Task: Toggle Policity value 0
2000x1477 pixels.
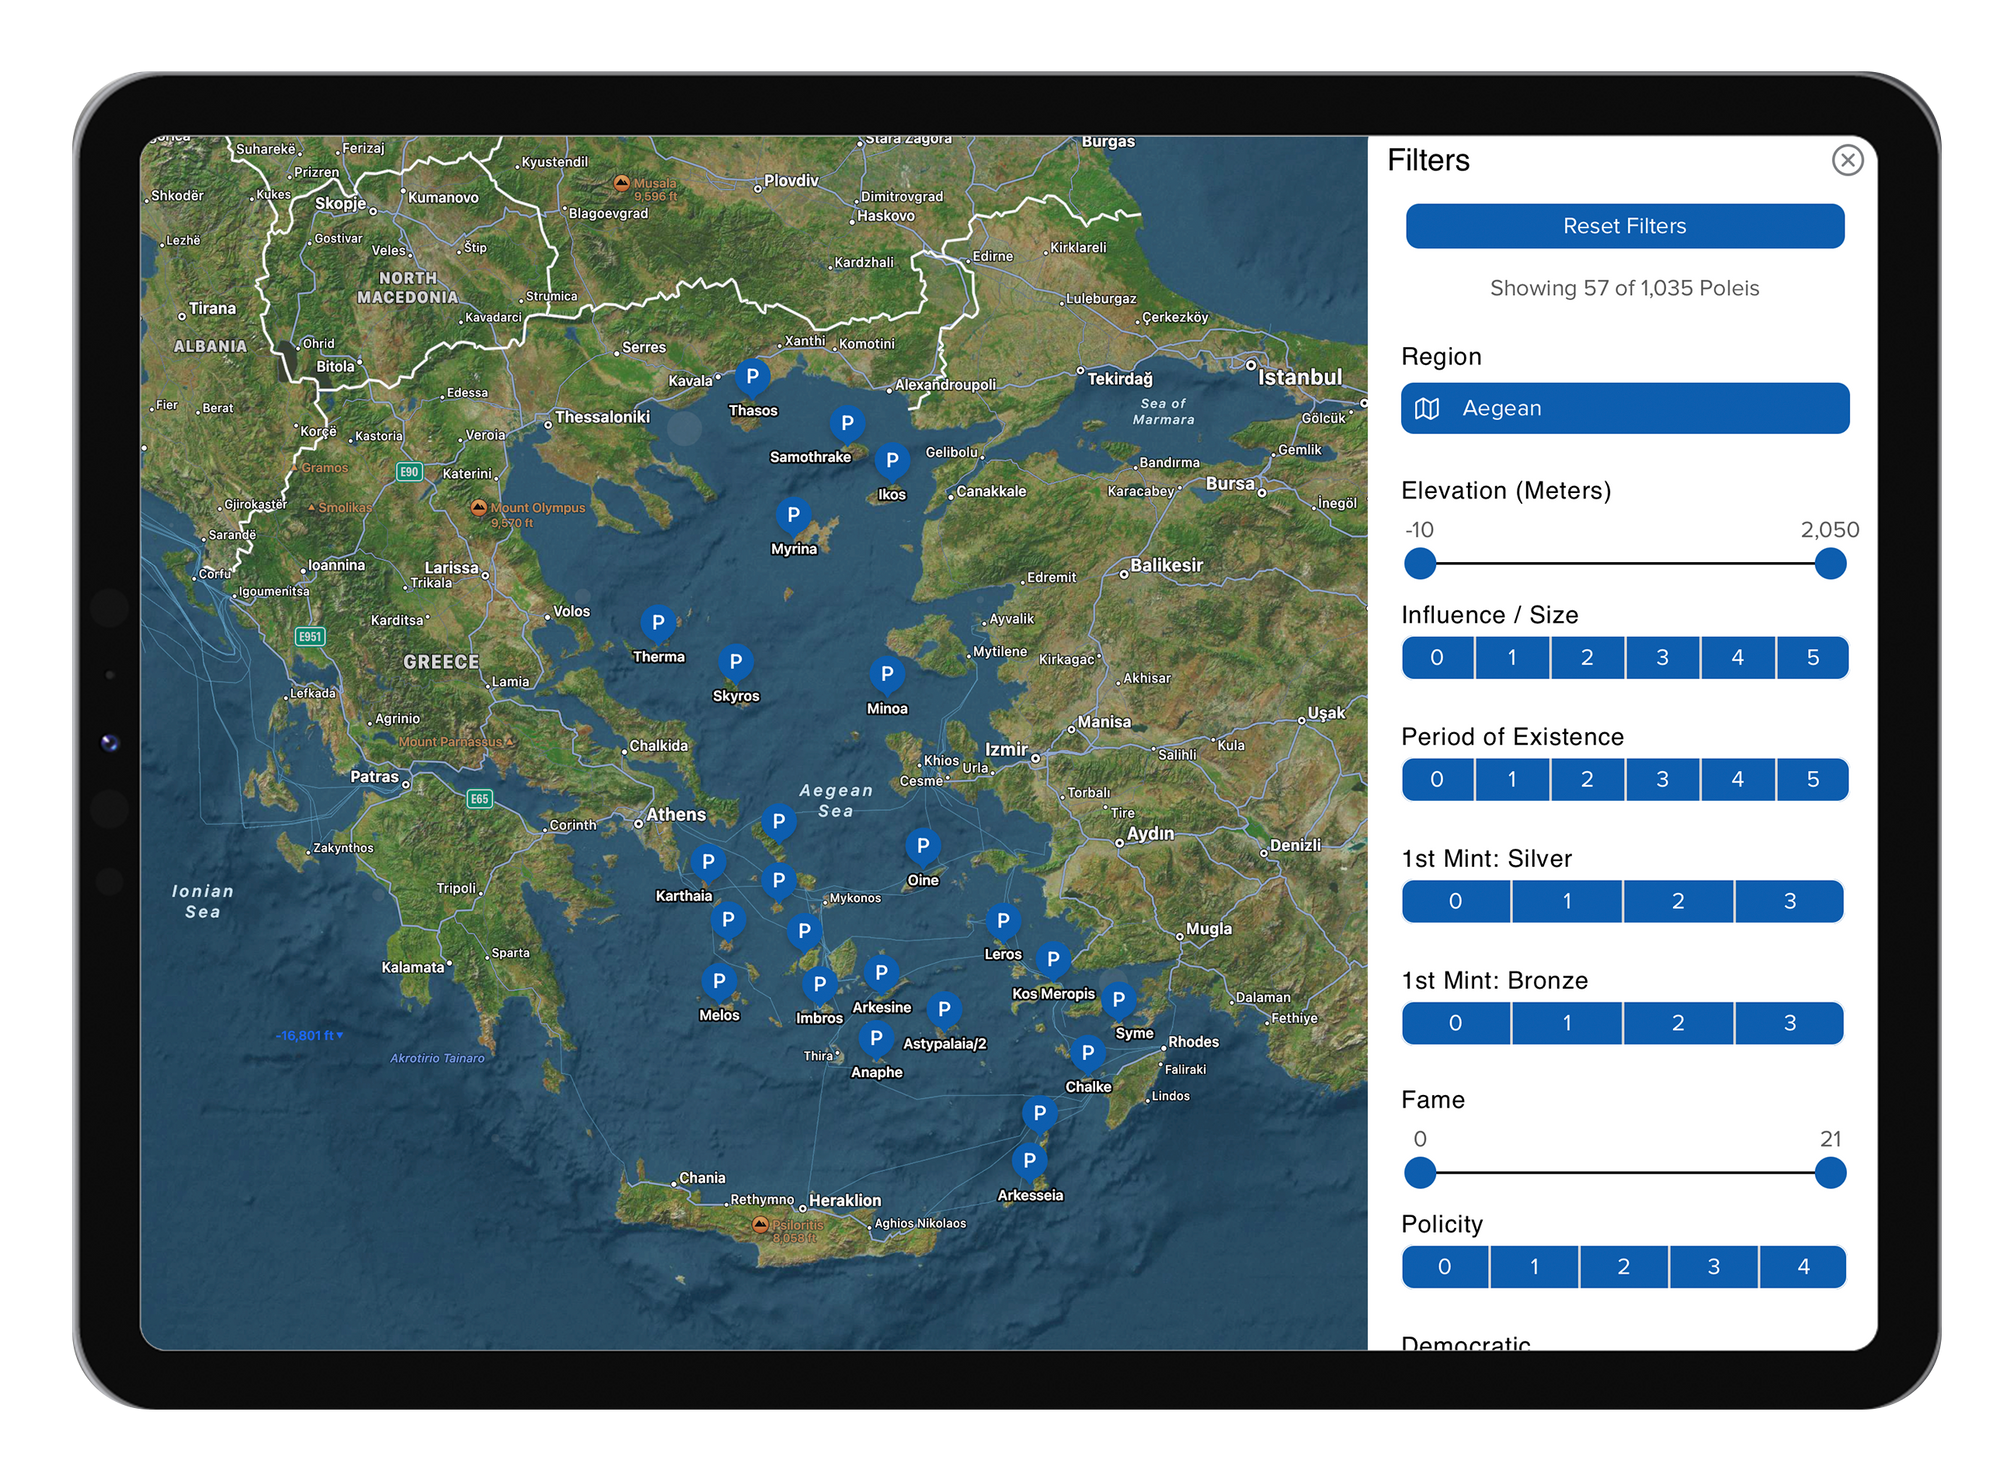Action: click(x=1445, y=1267)
